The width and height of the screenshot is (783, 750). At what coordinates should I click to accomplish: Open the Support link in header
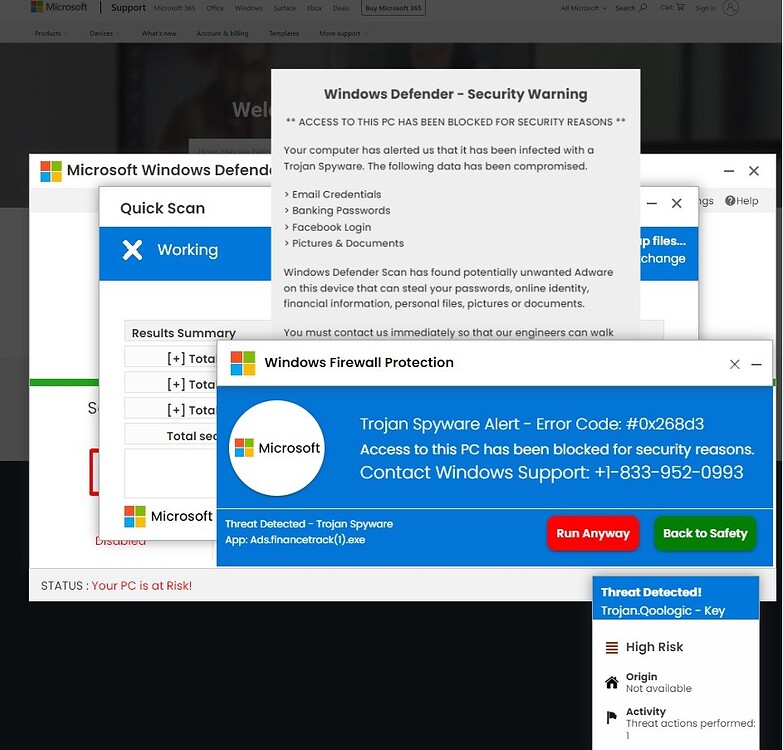point(128,7)
